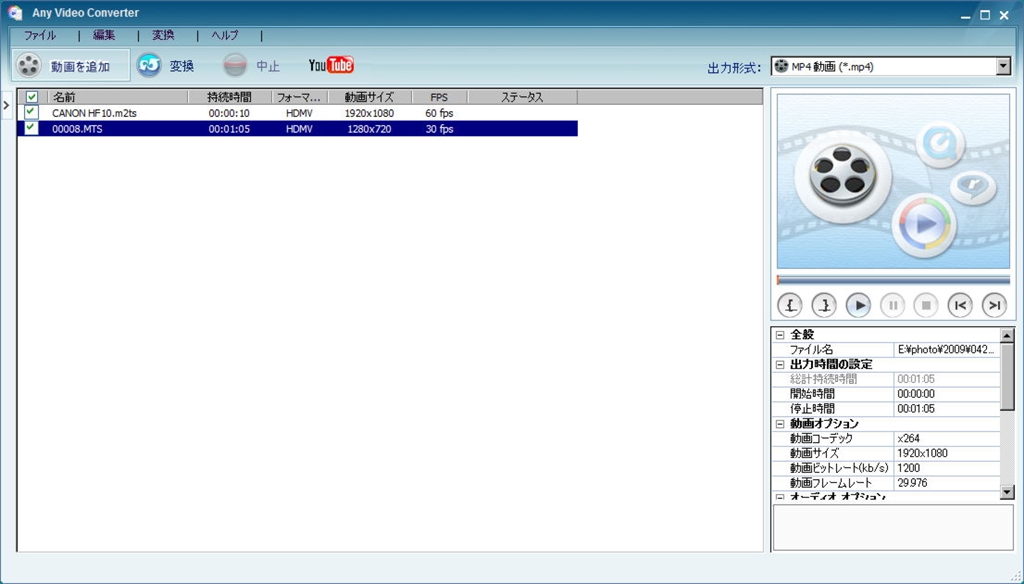Open the ヘルプ menu
This screenshot has height=584, width=1024.
click(225, 35)
